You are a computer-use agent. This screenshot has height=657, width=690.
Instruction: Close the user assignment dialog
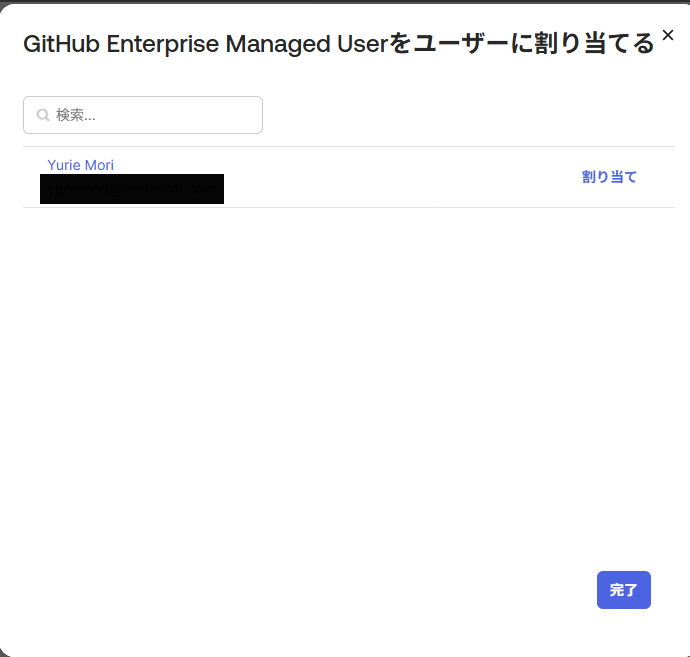click(x=668, y=35)
